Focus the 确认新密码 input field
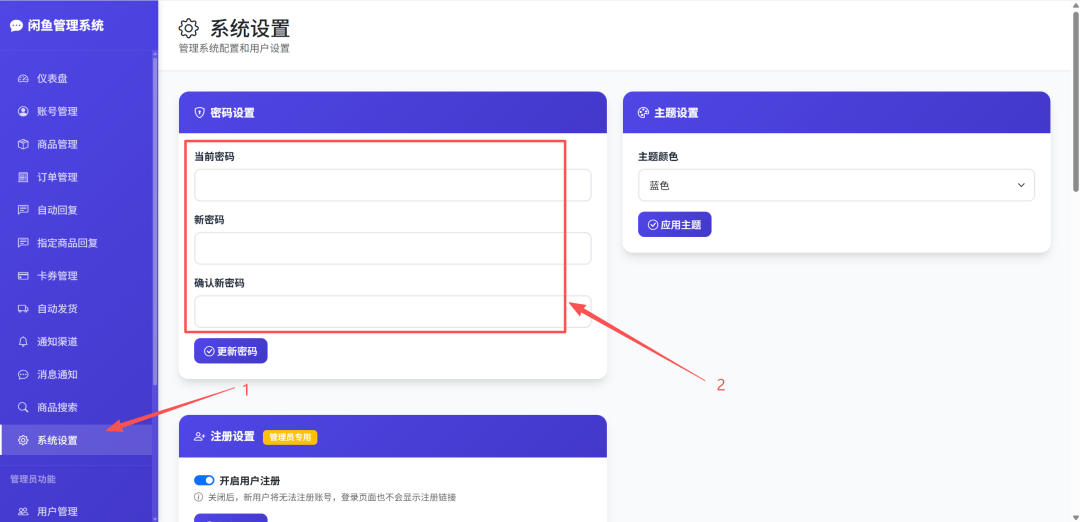 [x=393, y=311]
